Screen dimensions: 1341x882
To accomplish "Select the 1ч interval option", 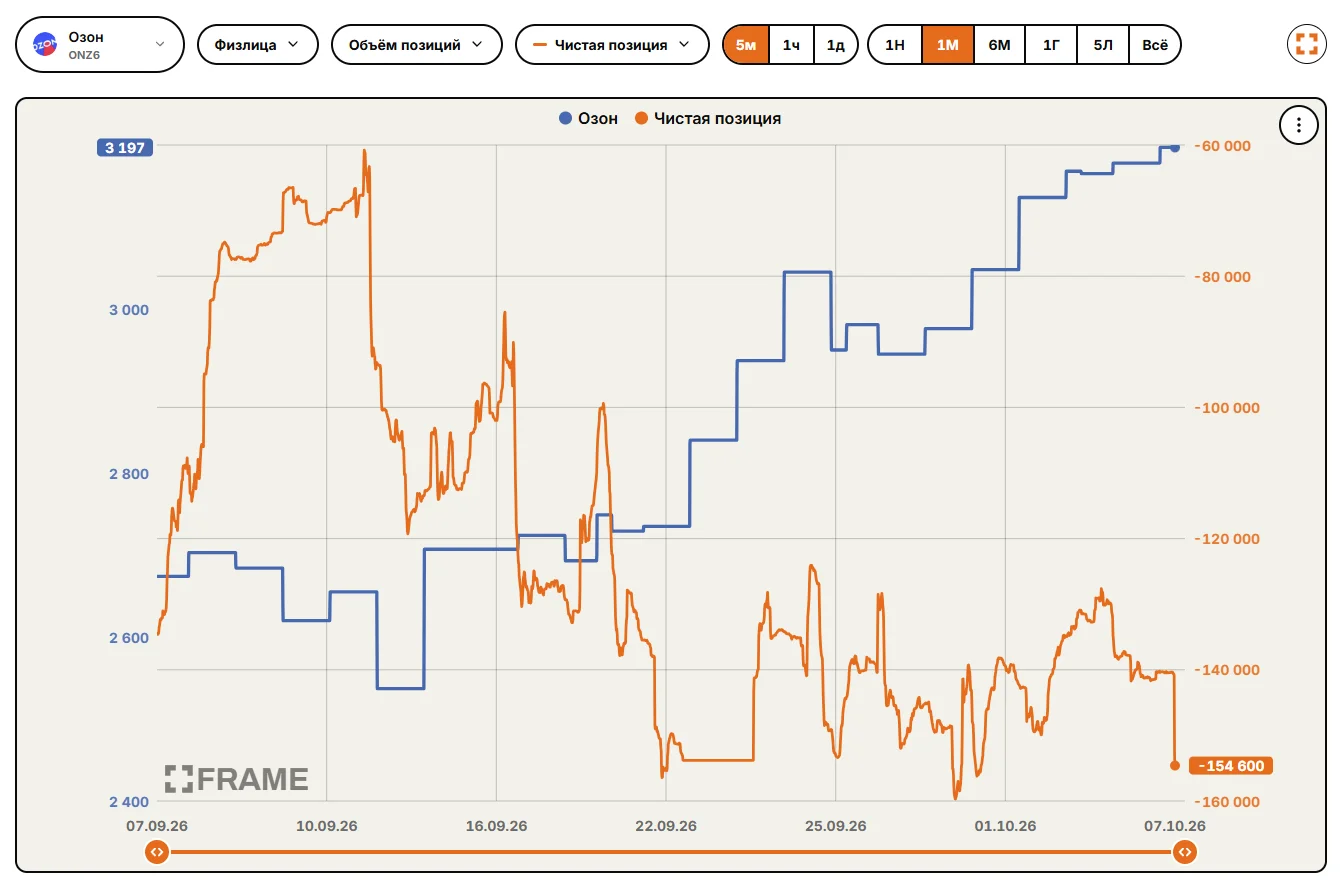I will tap(791, 44).
